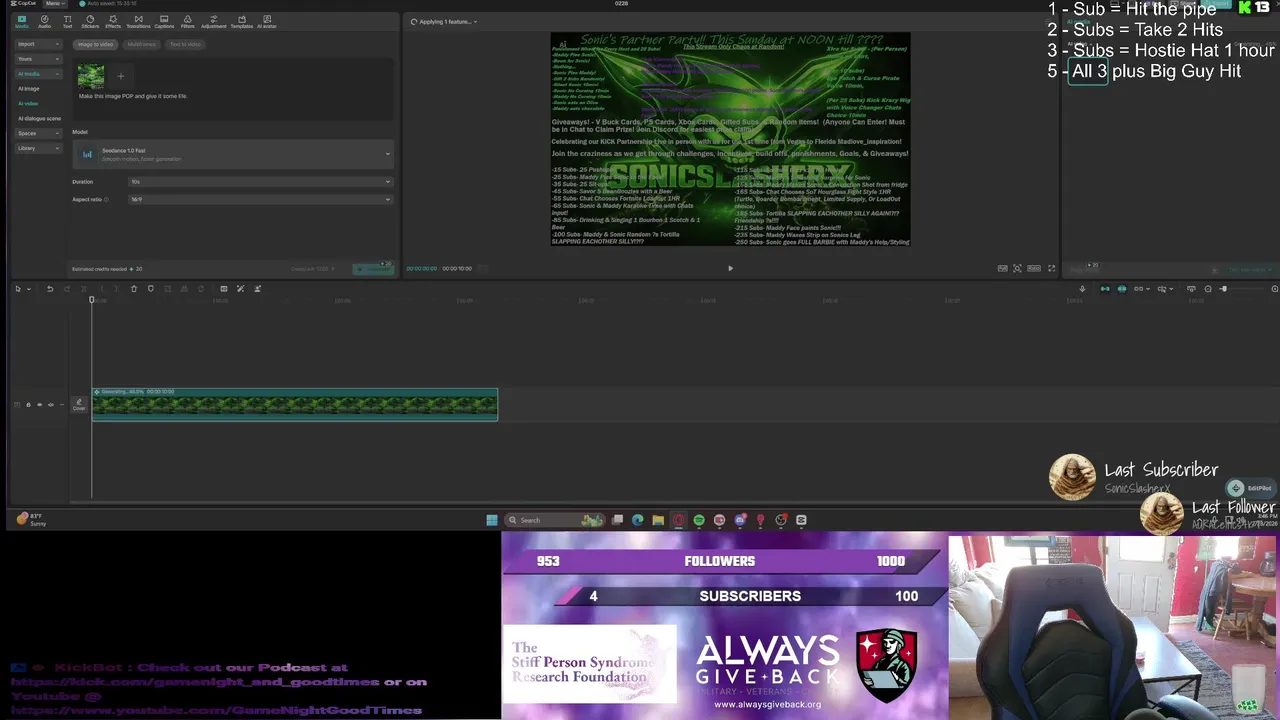Lock the main video track
Viewport: 1280px width, 720px height.
[x=28, y=405]
